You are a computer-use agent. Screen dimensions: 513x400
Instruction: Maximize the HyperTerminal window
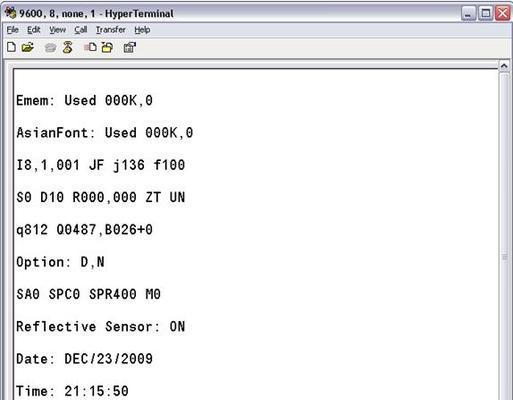pos(486,14)
